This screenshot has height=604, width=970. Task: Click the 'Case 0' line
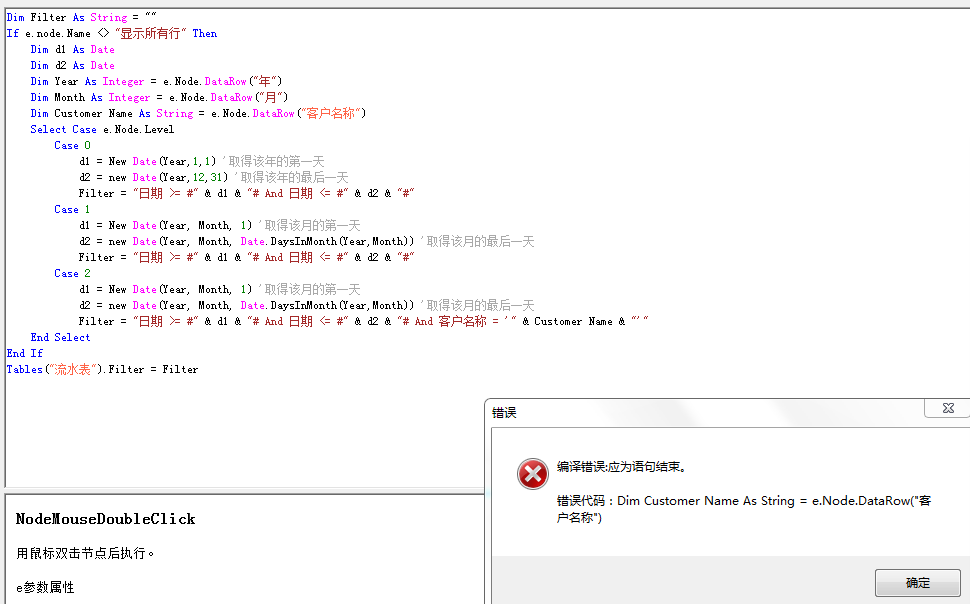click(72, 145)
